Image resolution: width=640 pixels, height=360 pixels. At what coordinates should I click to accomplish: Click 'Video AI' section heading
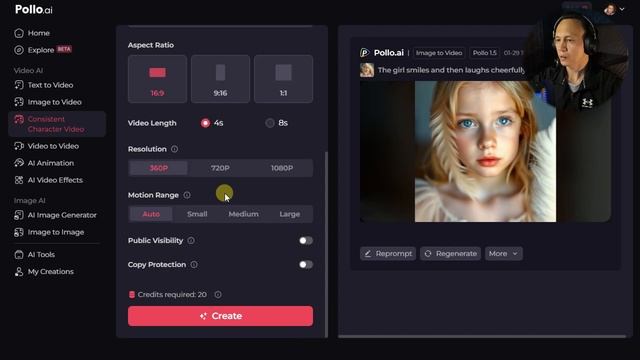click(x=28, y=71)
